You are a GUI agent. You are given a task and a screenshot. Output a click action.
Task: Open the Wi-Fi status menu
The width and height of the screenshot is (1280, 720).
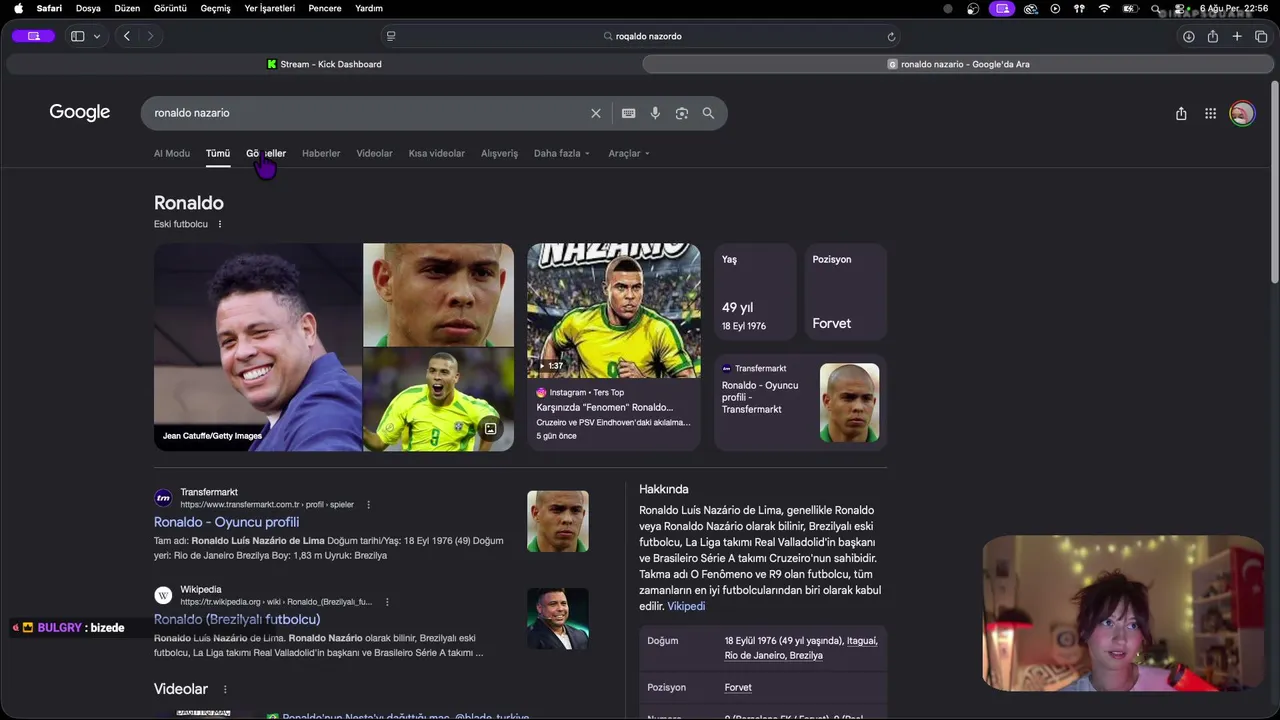[x=1104, y=8]
